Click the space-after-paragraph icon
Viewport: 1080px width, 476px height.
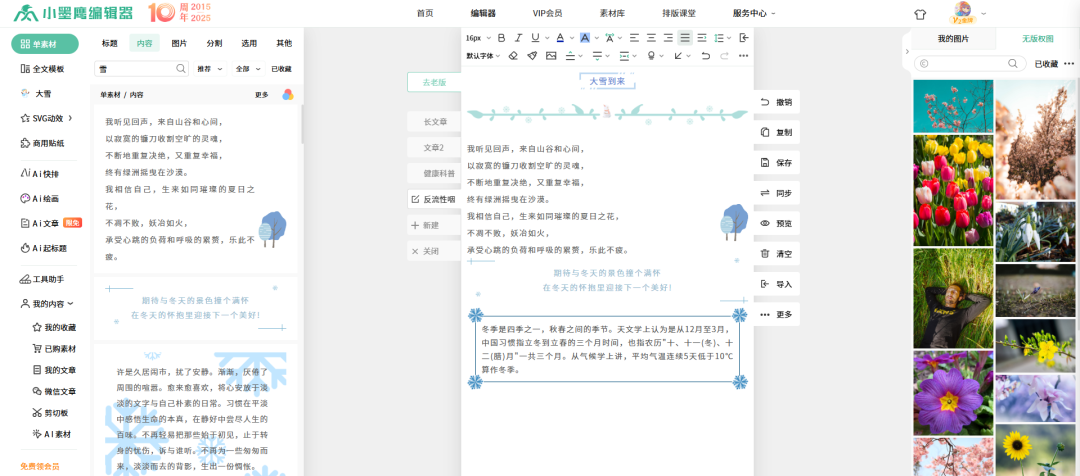(x=597, y=56)
